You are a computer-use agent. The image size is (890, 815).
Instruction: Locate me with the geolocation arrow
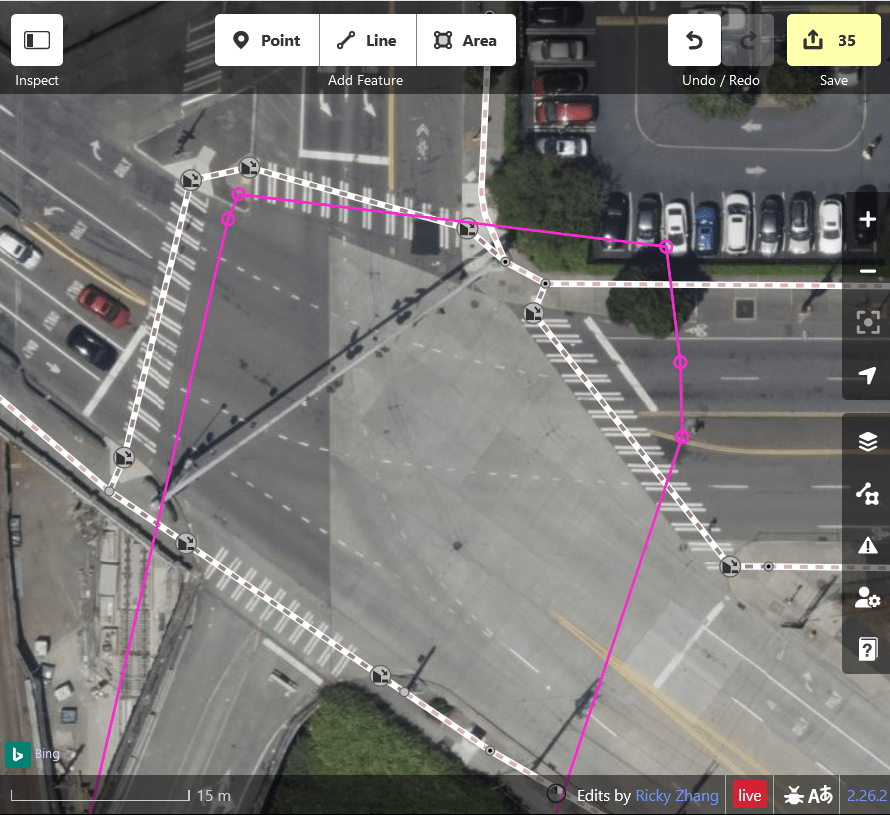[867, 375]
